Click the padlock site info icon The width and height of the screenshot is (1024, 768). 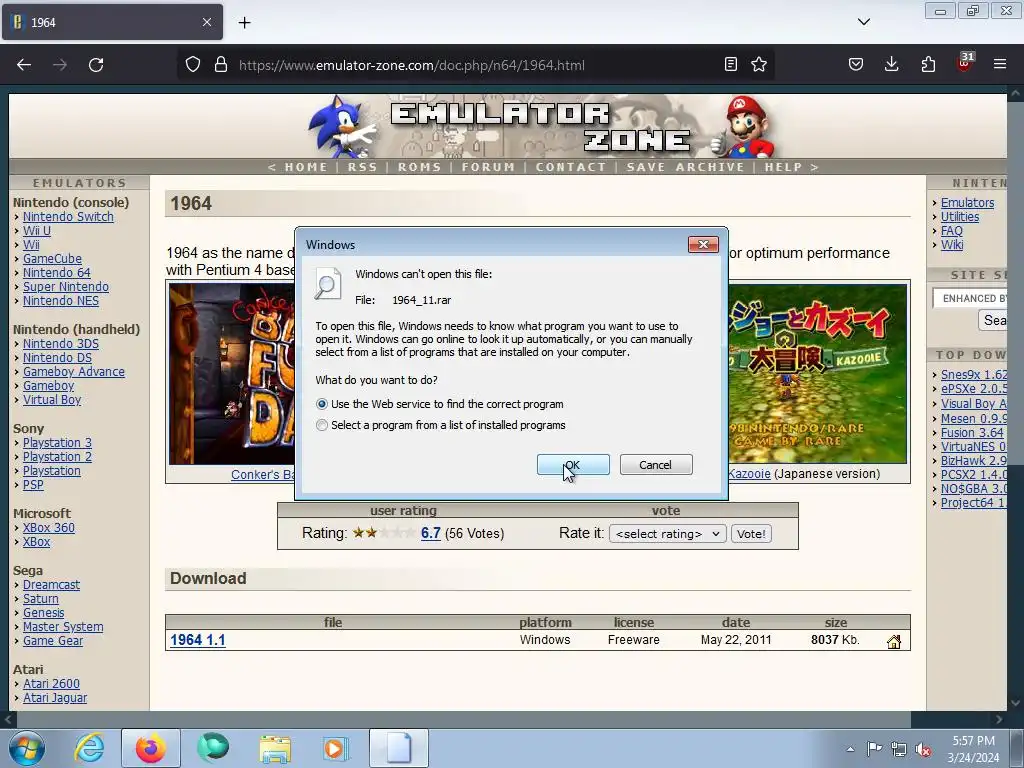(221, 65)
